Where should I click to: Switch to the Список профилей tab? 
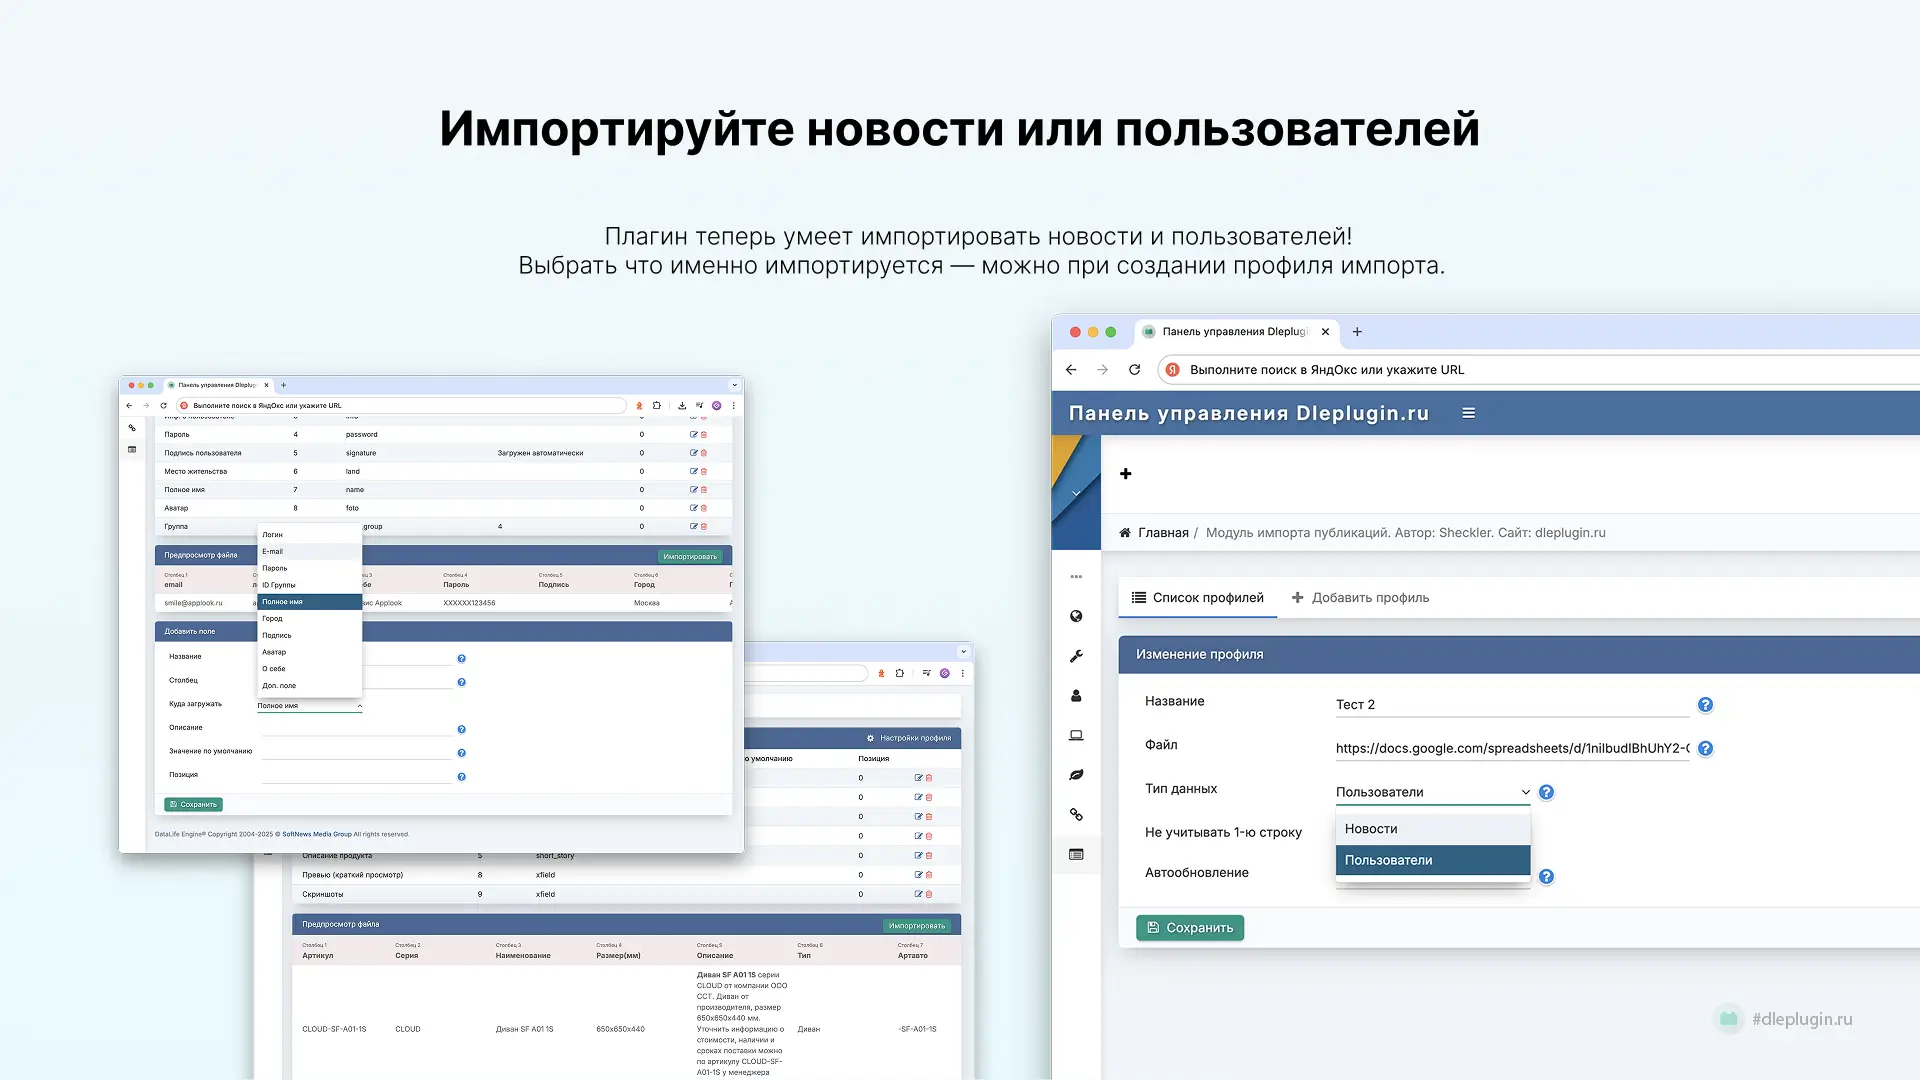point(1197,598)
